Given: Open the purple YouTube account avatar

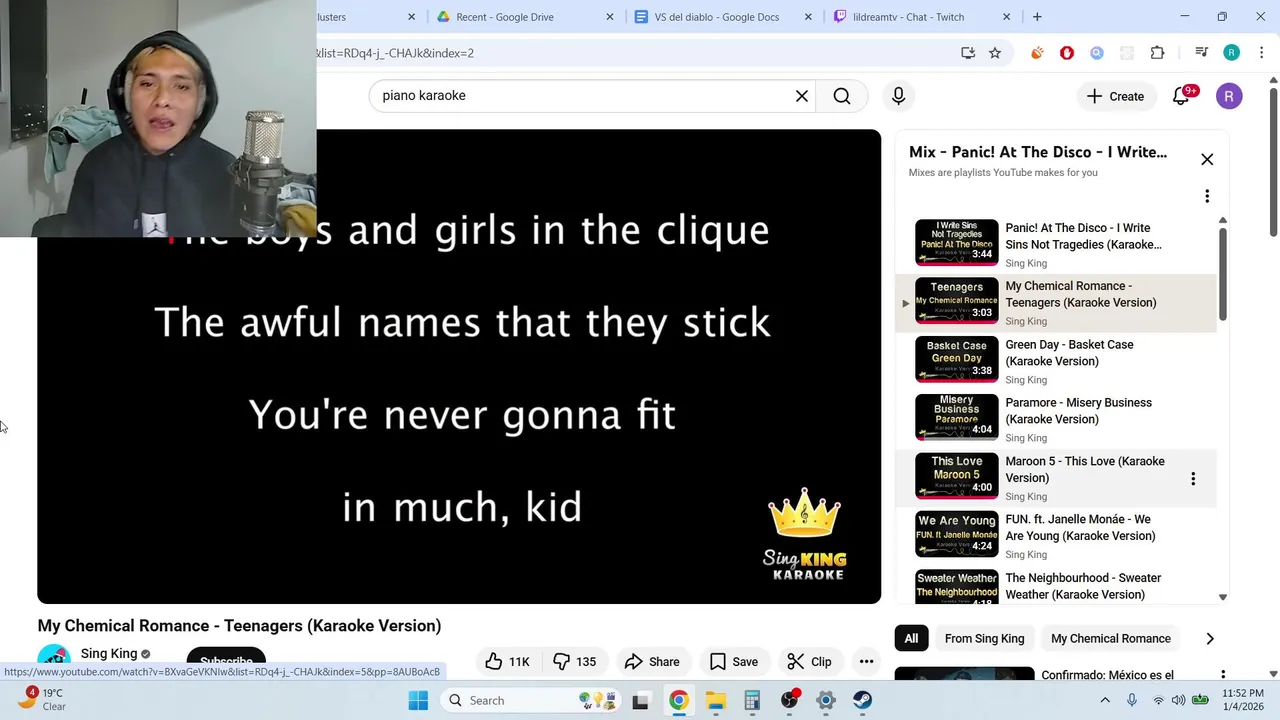Looking at the screenshot, I should click(x=1229, y=96).
